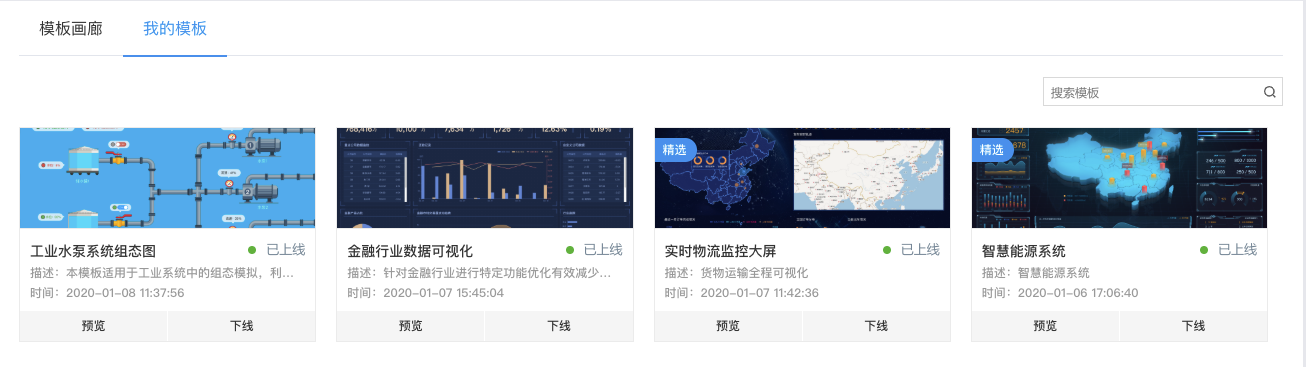Switch to the 模板画廊 tab

pos(71,28)
